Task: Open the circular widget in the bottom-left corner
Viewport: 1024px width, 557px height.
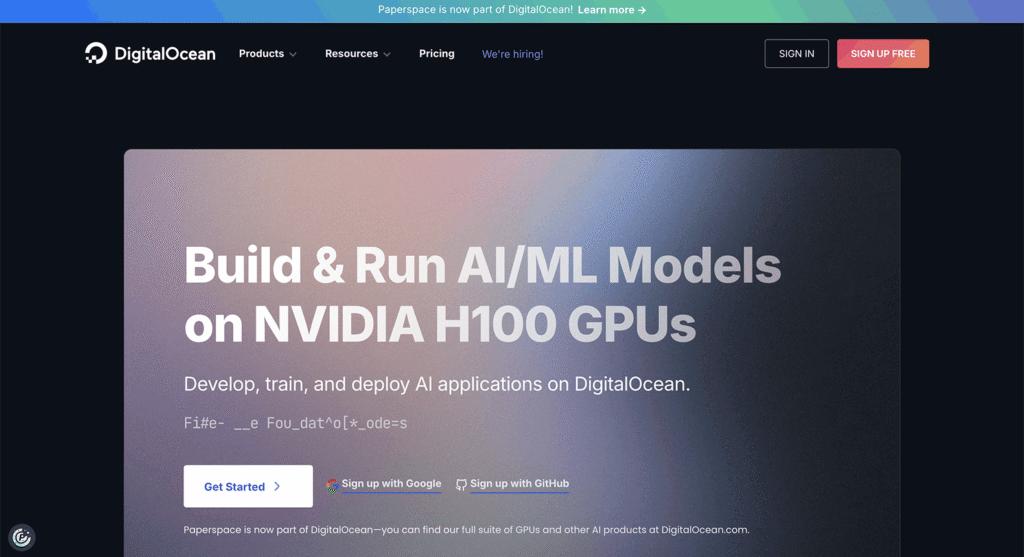Action: (22, 537)
